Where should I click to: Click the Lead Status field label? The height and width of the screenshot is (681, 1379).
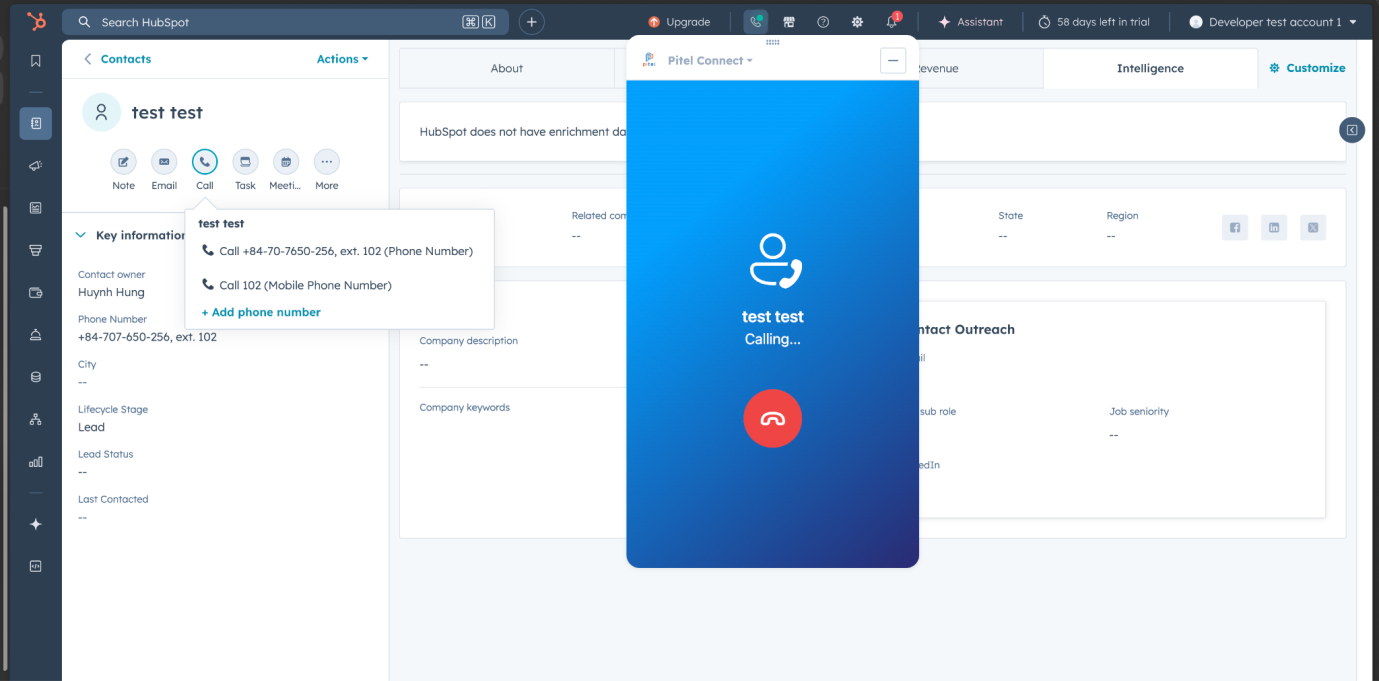point(105,454)
